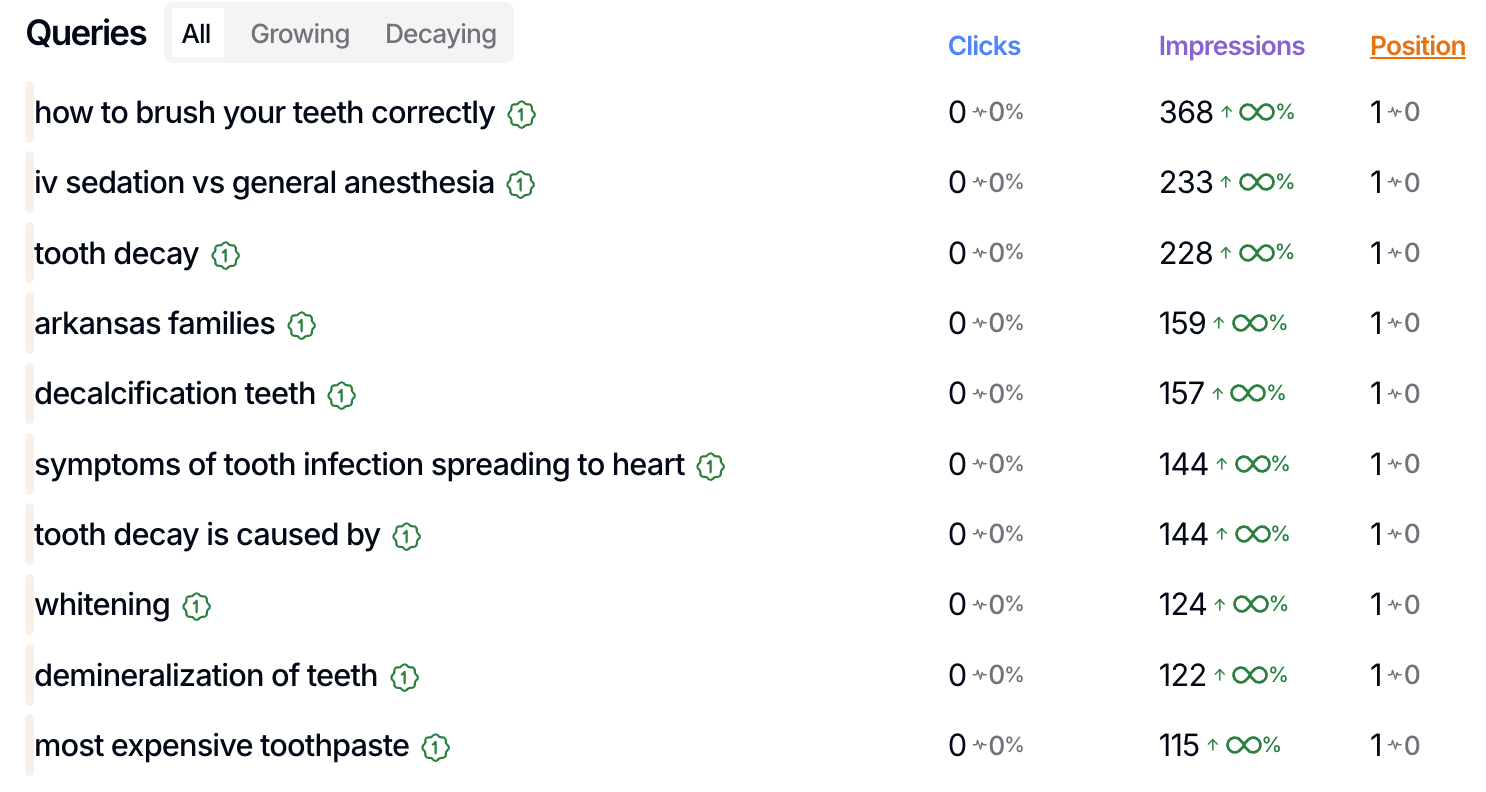
Task: Open the 'most expensive toothpaste' query
Action: [x=221, y=746]
